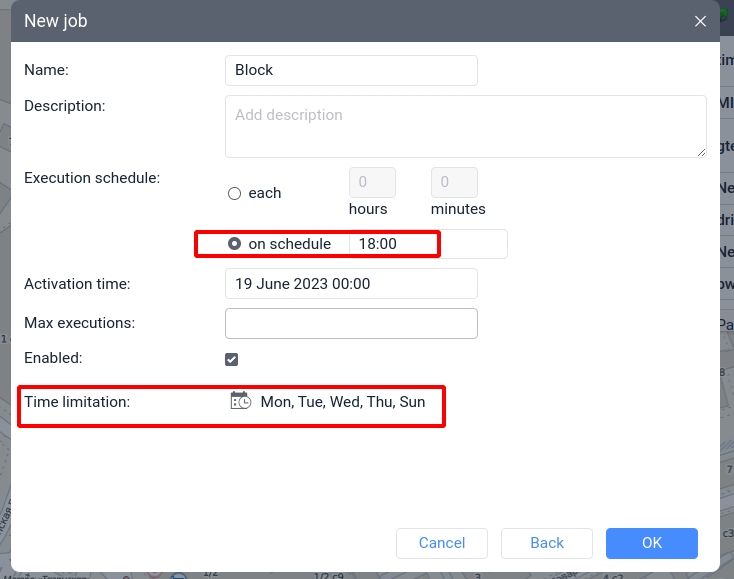Open the Activation time date field

click(x=351, y=284)
